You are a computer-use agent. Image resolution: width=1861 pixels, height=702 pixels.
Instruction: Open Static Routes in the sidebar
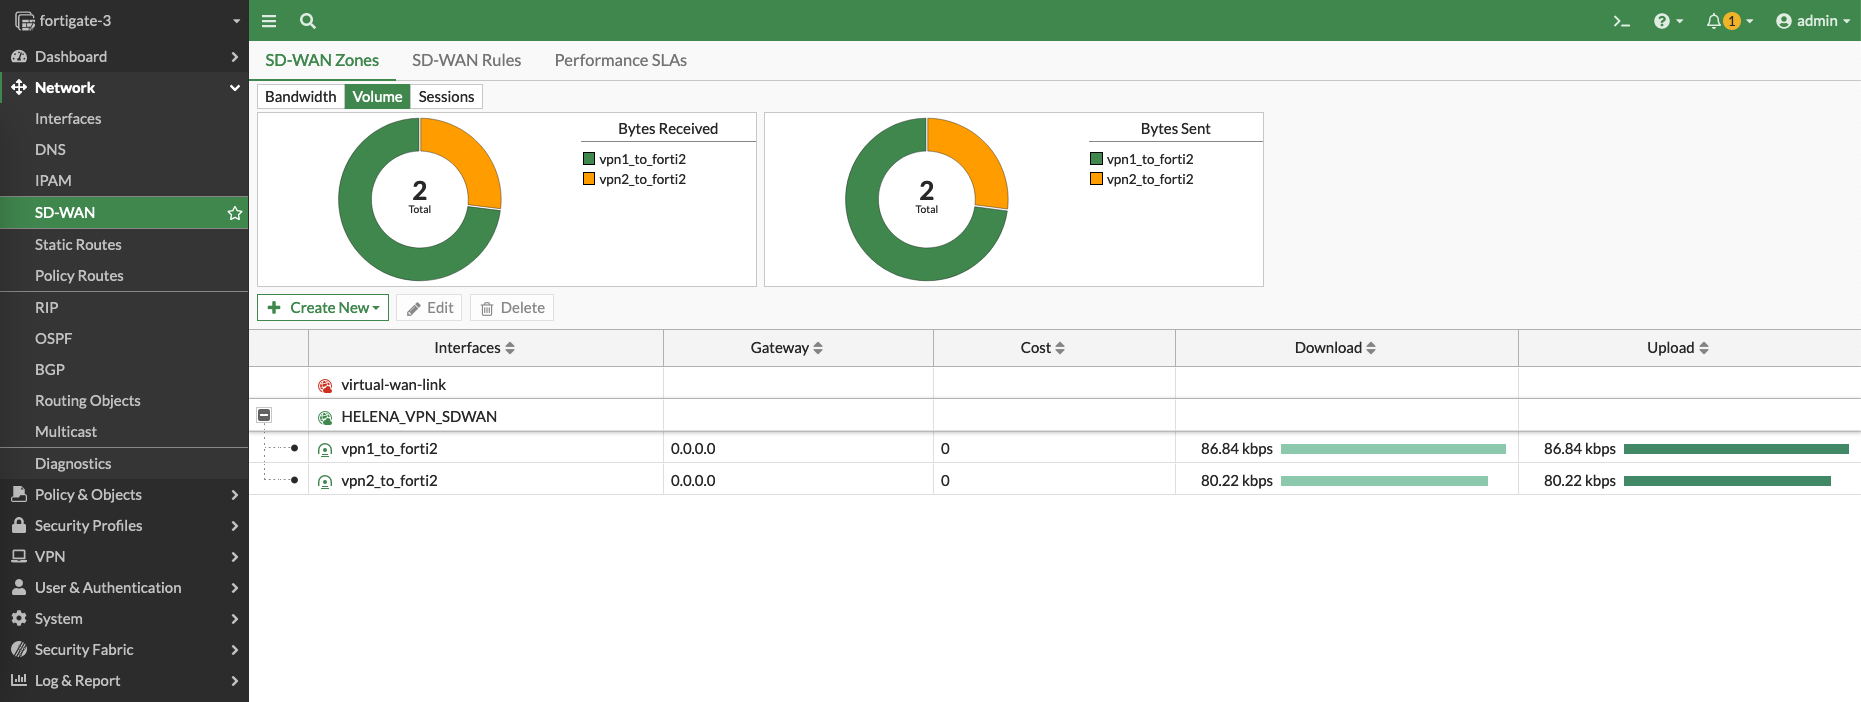pos(78,245)
